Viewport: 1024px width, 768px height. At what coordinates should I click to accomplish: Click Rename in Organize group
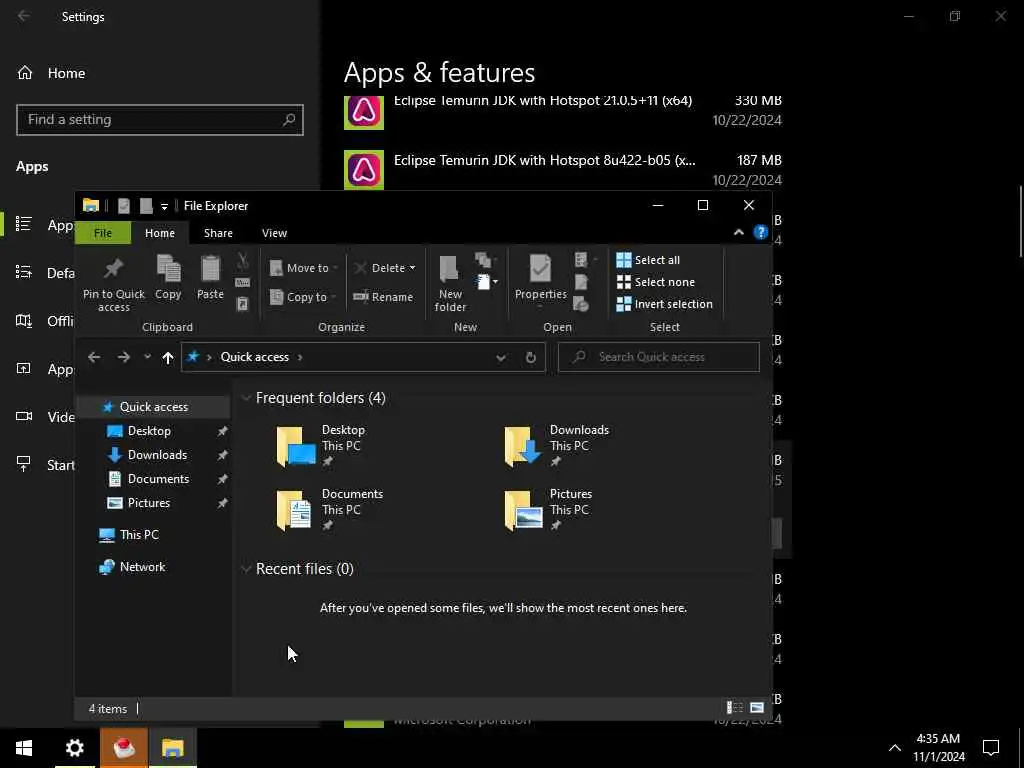coord(383,296)
